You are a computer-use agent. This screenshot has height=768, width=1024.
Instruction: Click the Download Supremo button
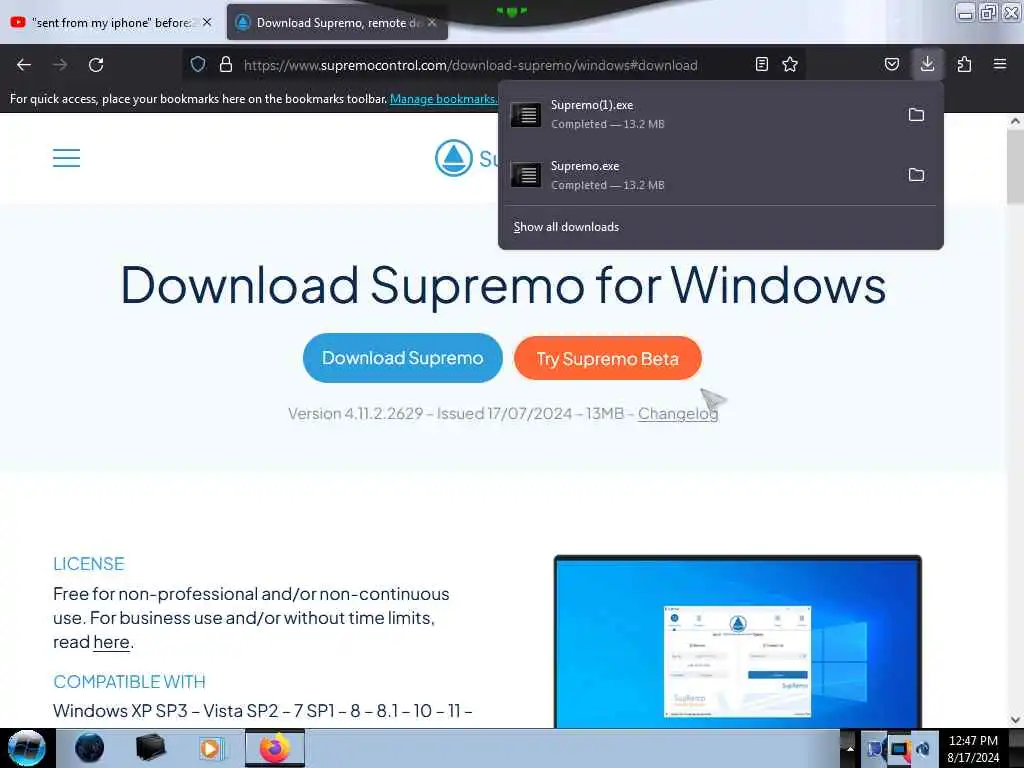(x=402, y=358)
